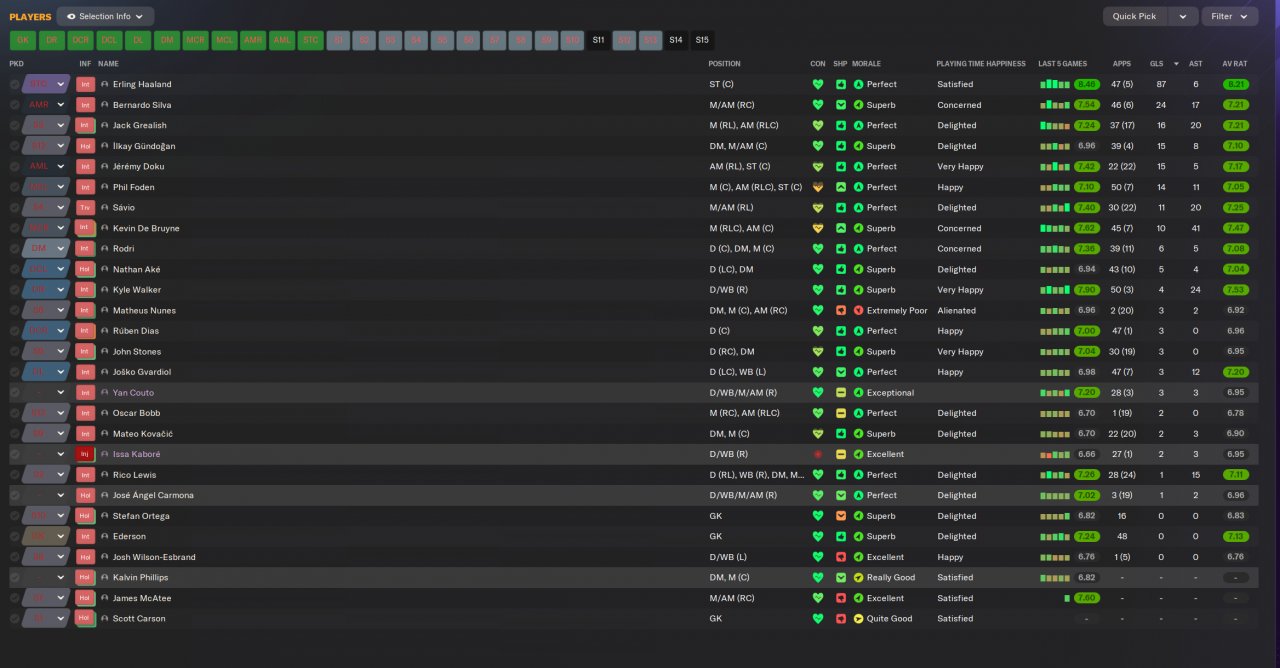Open Rodri's DM position dropdown

[60, 248]
